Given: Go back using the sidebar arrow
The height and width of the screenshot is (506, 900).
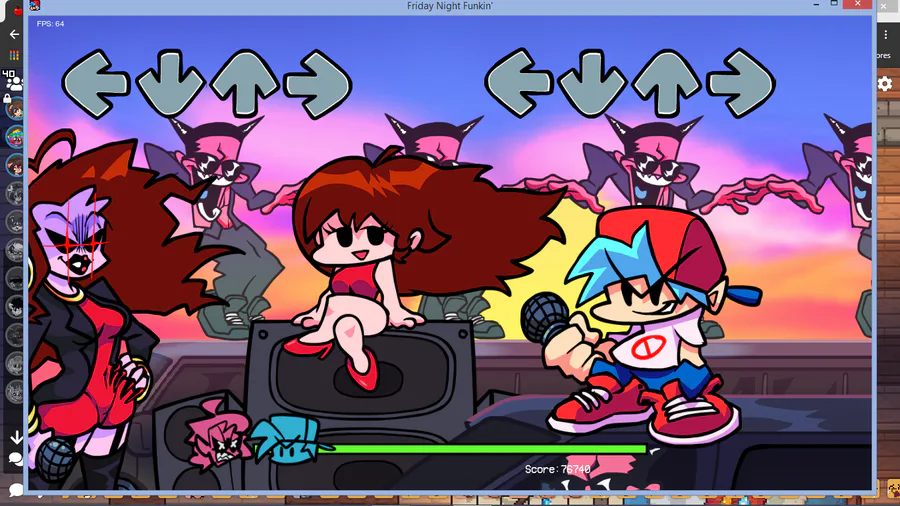Looking at the screenshot, I should (x=14, y=34).
